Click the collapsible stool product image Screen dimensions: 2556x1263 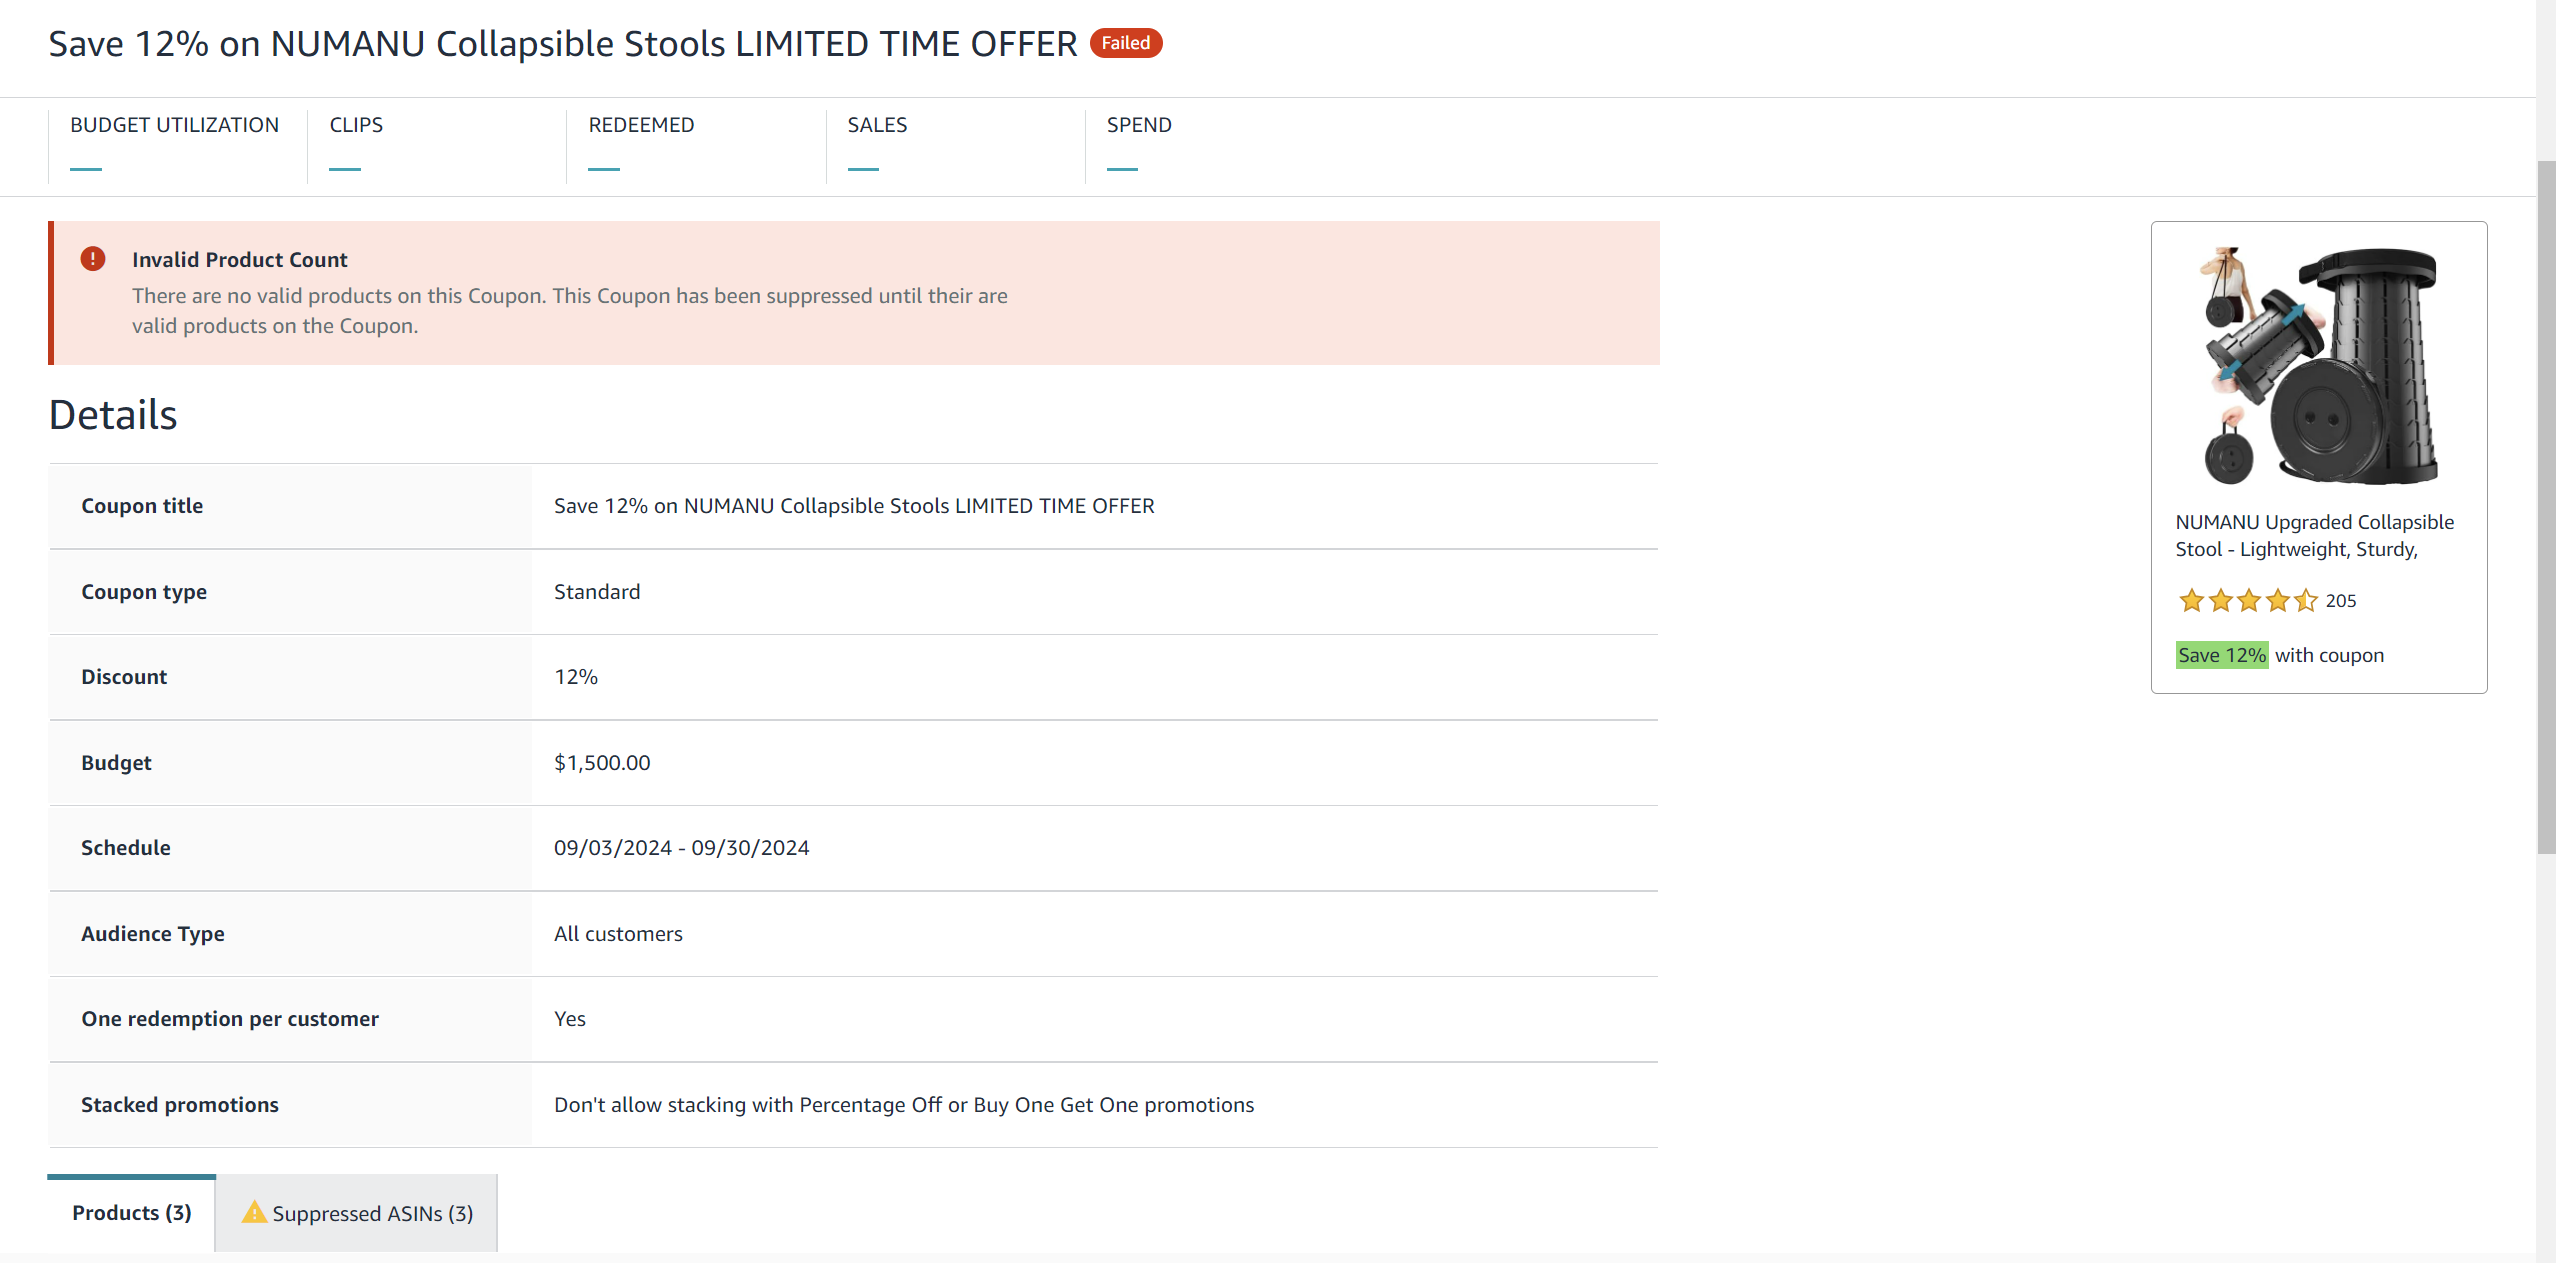[2319, 366]
